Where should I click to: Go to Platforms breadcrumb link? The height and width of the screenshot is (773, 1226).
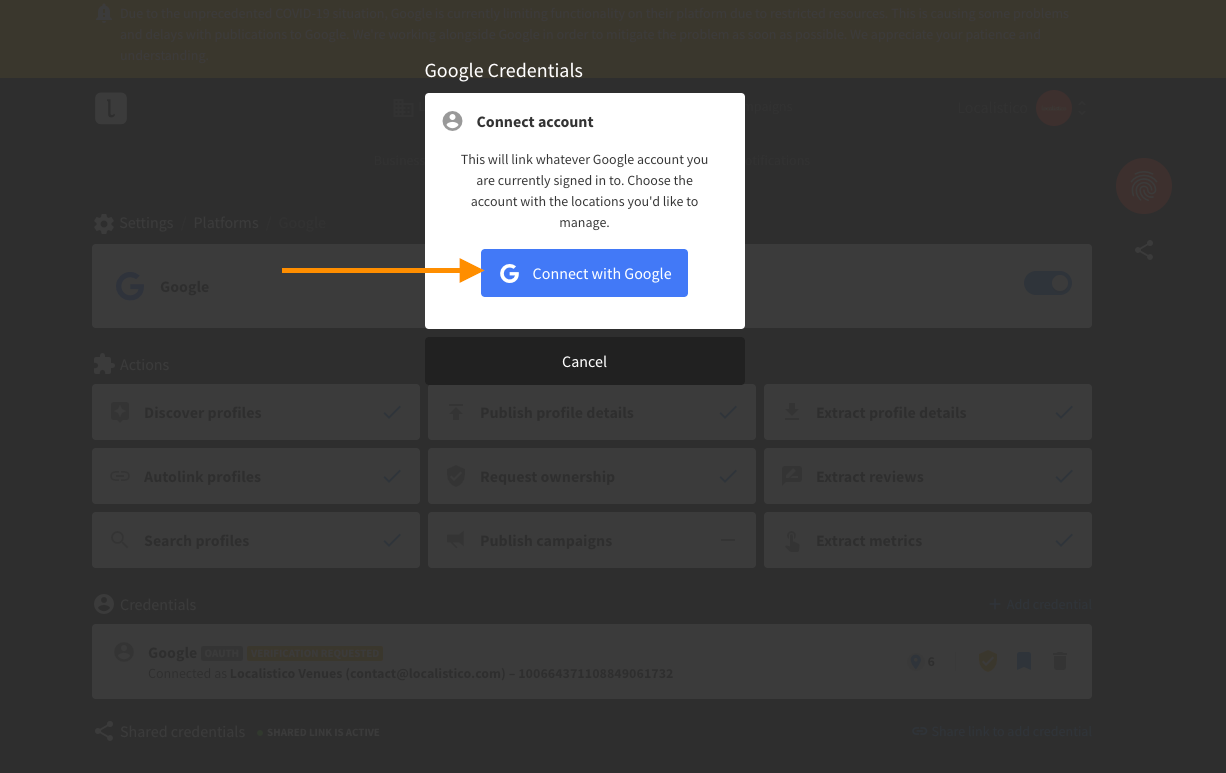226,223
